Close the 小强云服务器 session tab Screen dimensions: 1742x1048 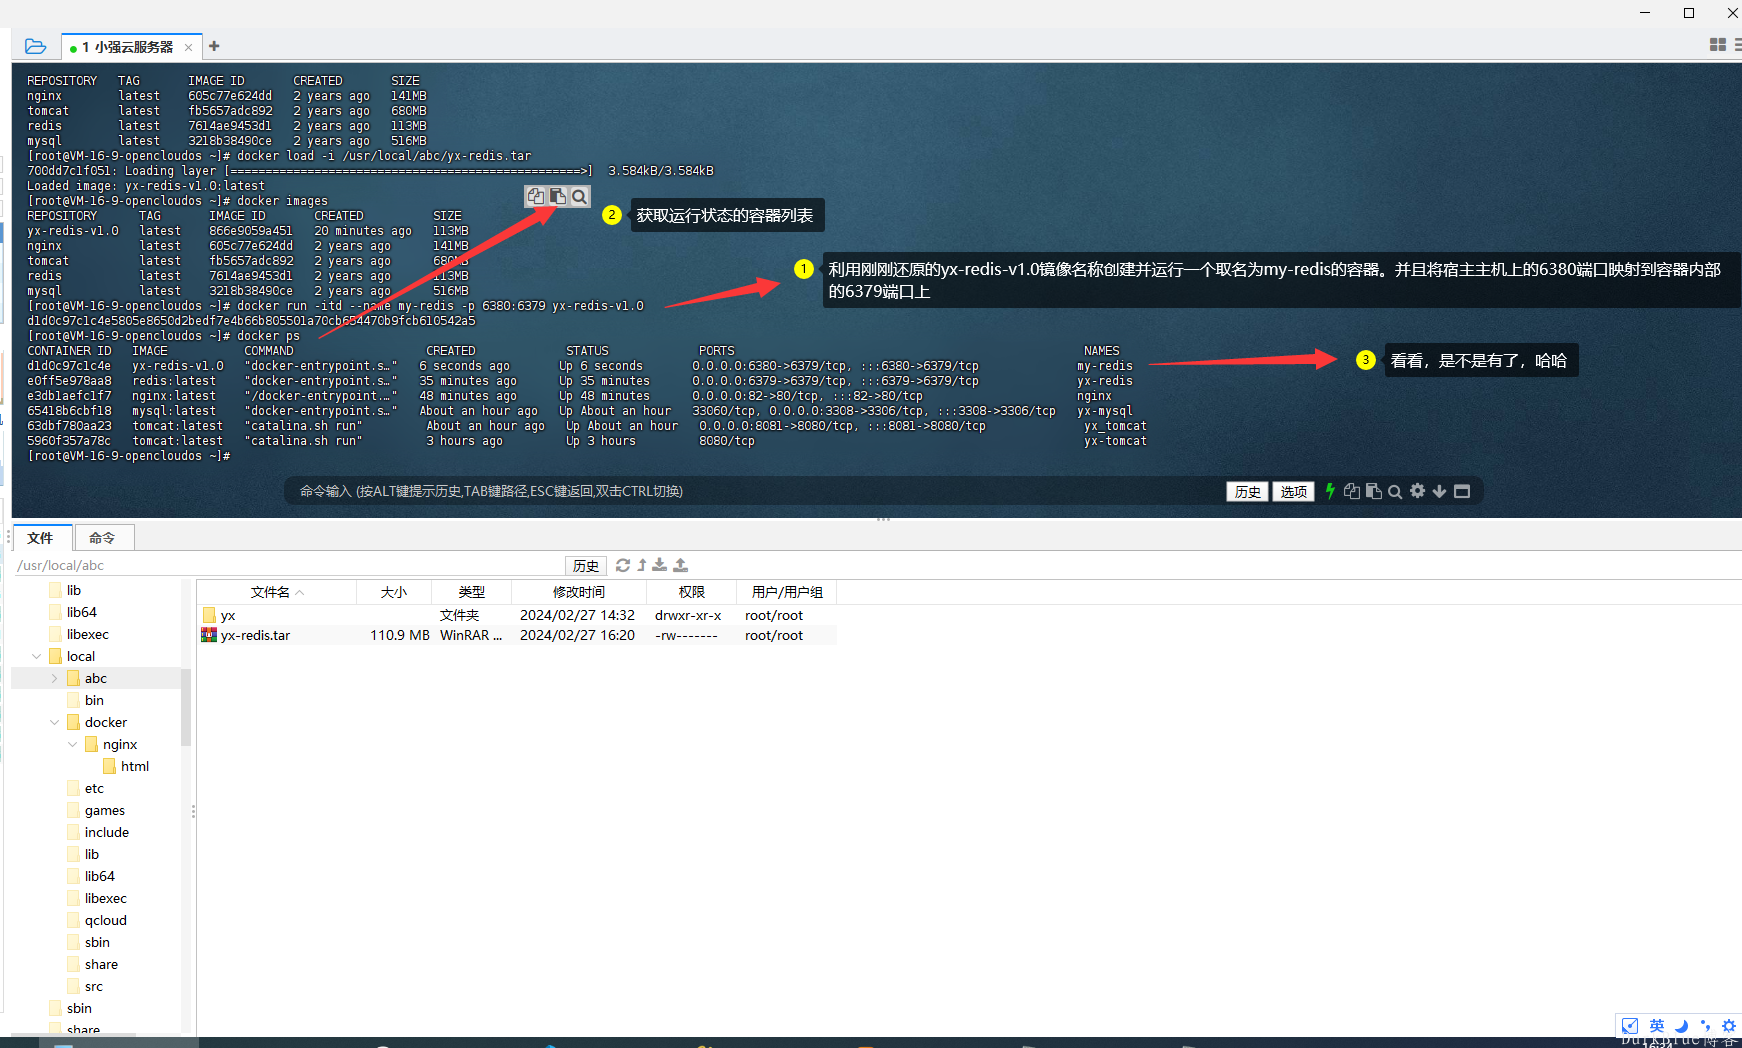click(188, 47)
